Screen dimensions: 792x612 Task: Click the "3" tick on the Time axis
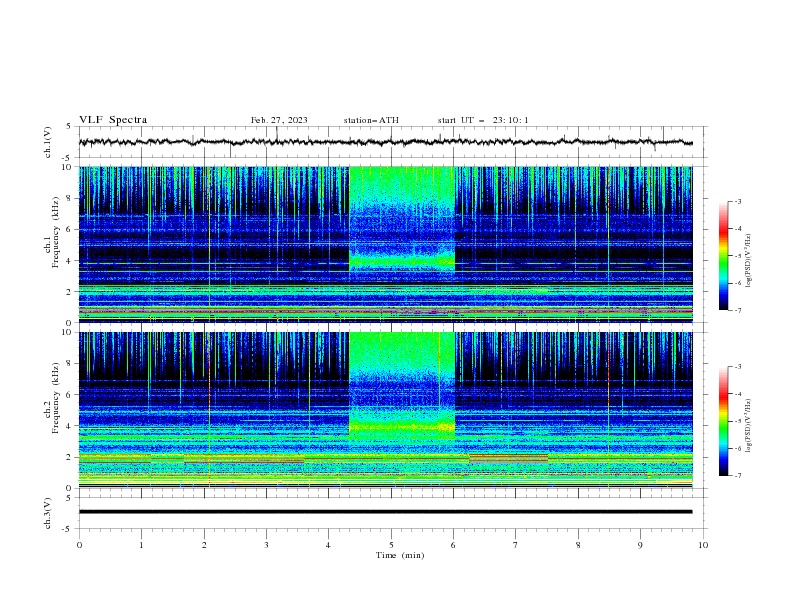266,545
